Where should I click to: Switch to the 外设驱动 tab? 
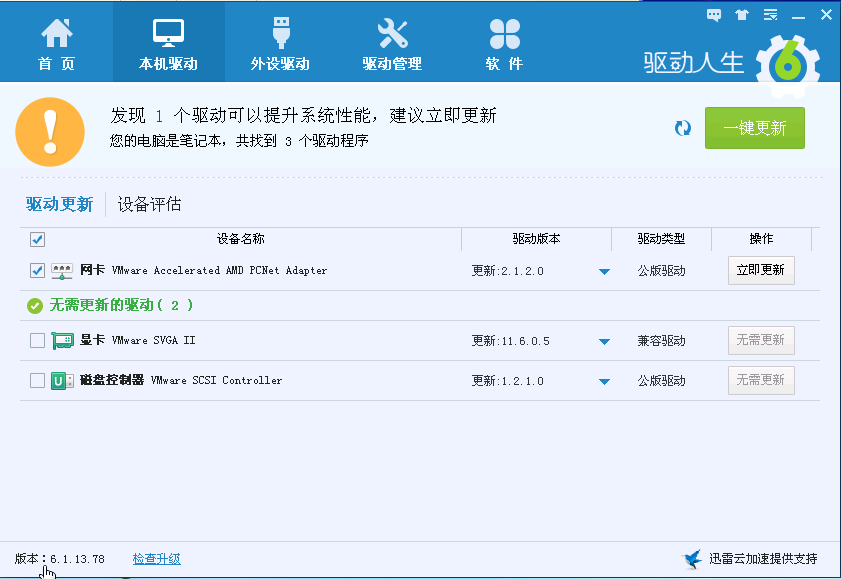[281, 43]
